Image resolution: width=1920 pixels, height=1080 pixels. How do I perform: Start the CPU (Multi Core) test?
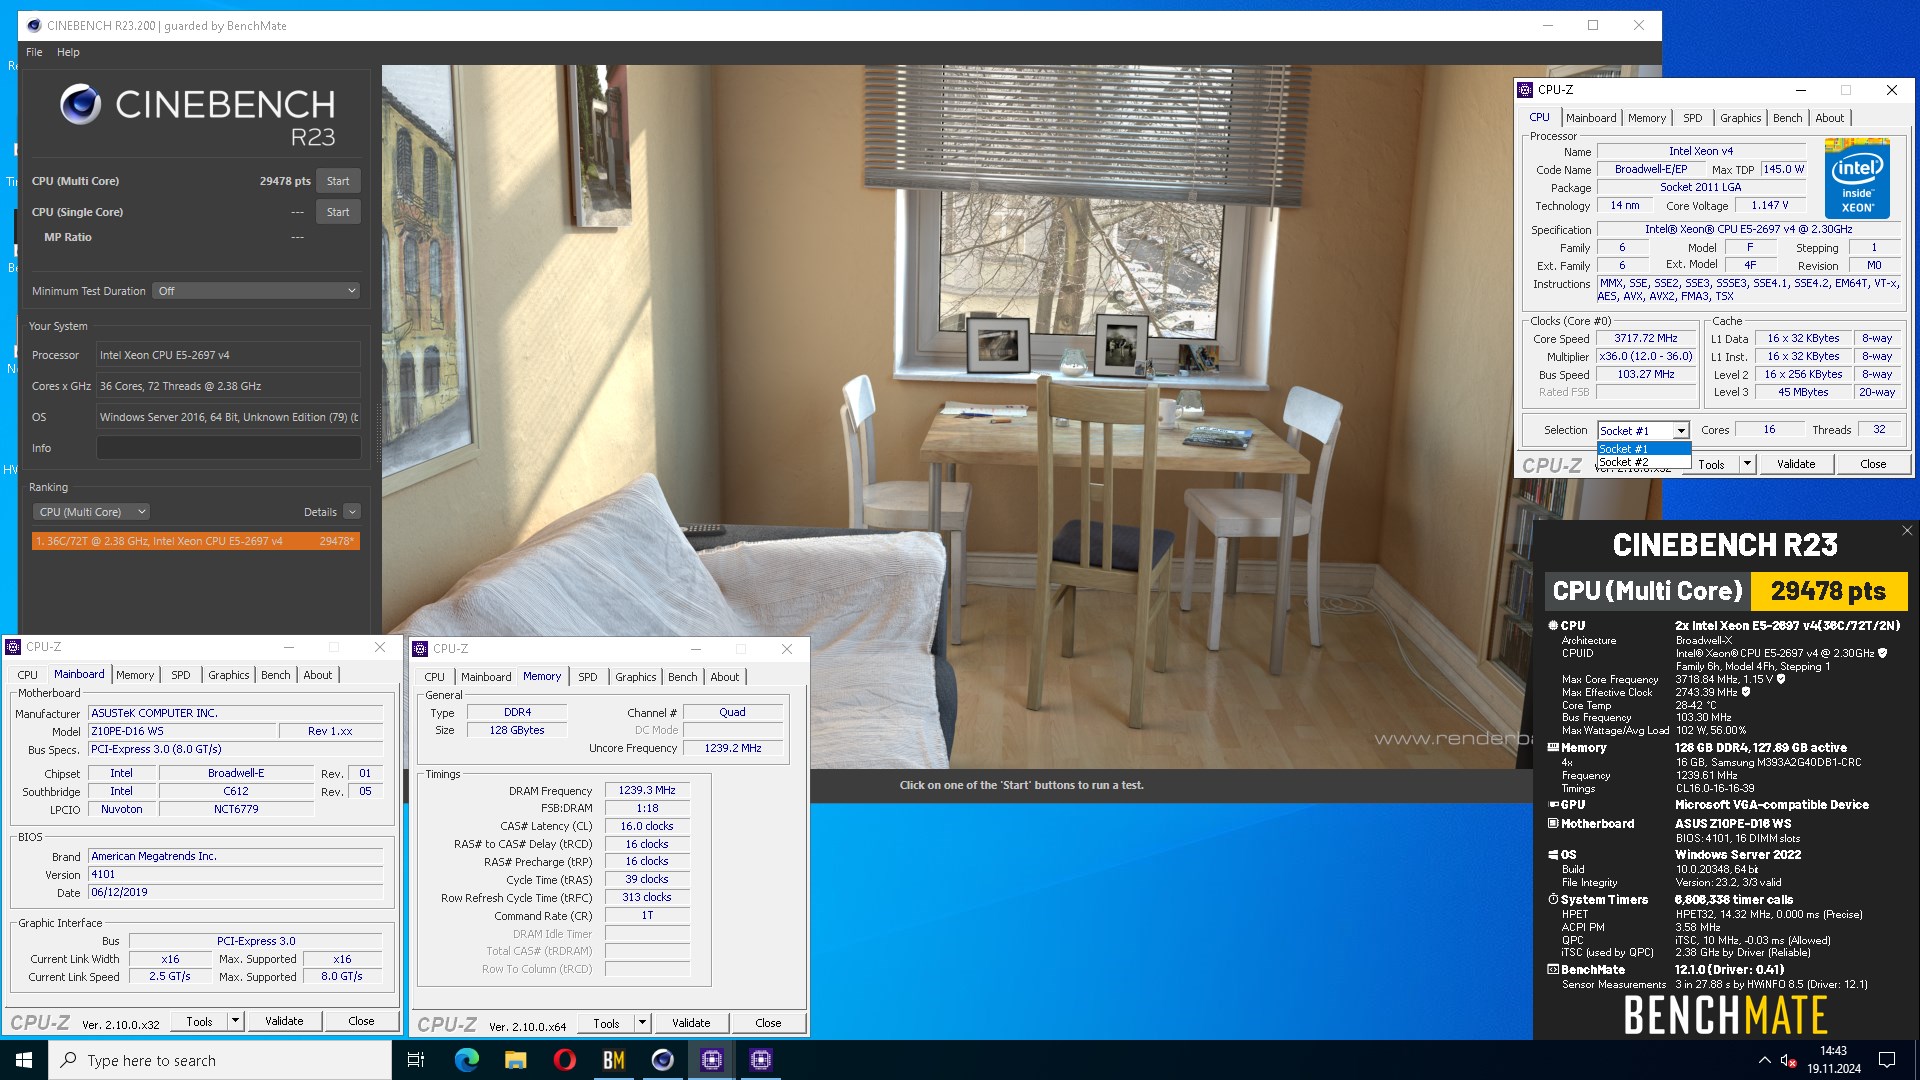(x=338, y=181)
